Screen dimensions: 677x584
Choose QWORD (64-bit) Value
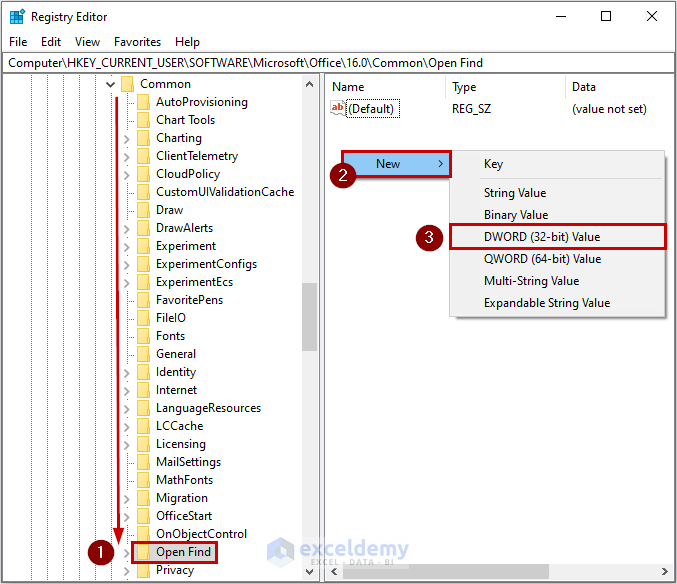[x=557, y=259]
